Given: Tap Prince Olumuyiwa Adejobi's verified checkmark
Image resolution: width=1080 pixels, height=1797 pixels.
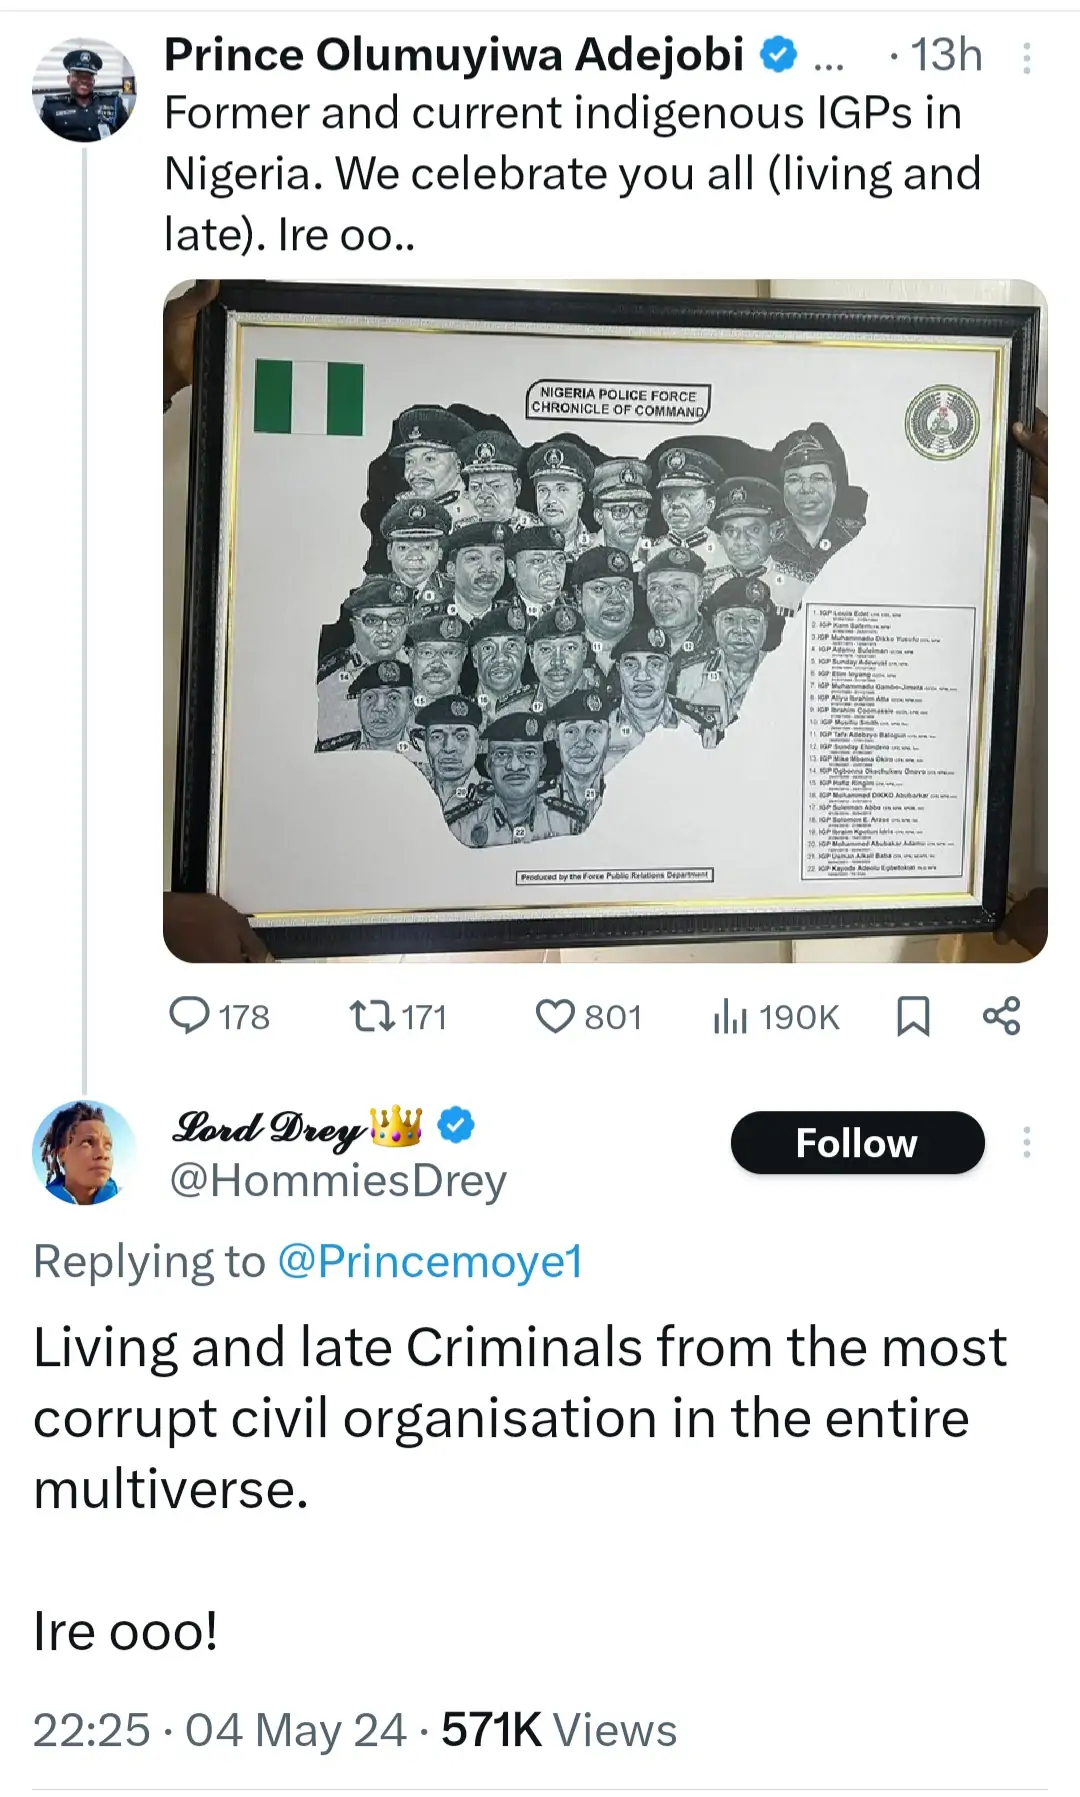Looking at the screenshot, I should click(779, 55).
